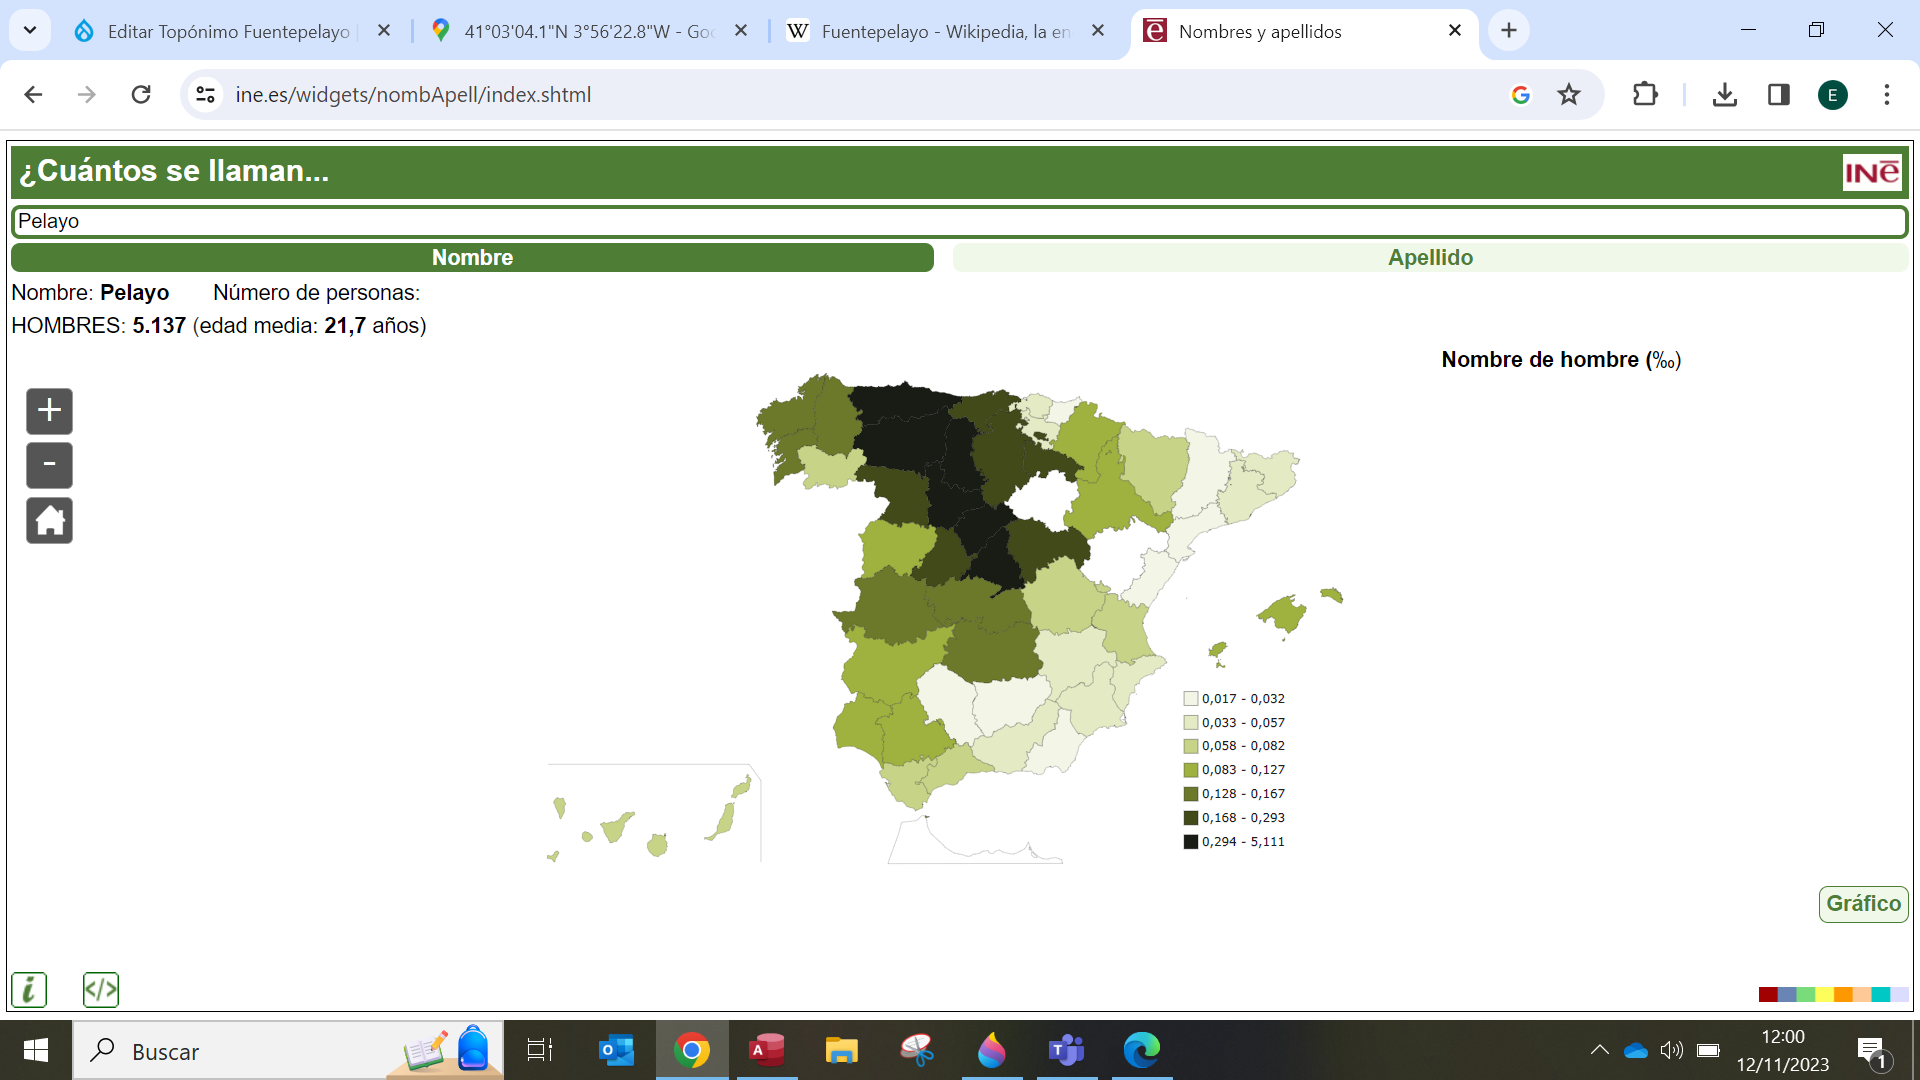Zoom in on the Spain map
This screenshot has height=1080, width=1920.
pos(49,411)
